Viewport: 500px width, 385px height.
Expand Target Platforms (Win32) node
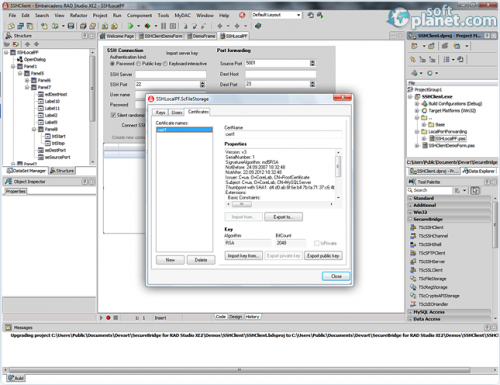(x=417, y=111)
